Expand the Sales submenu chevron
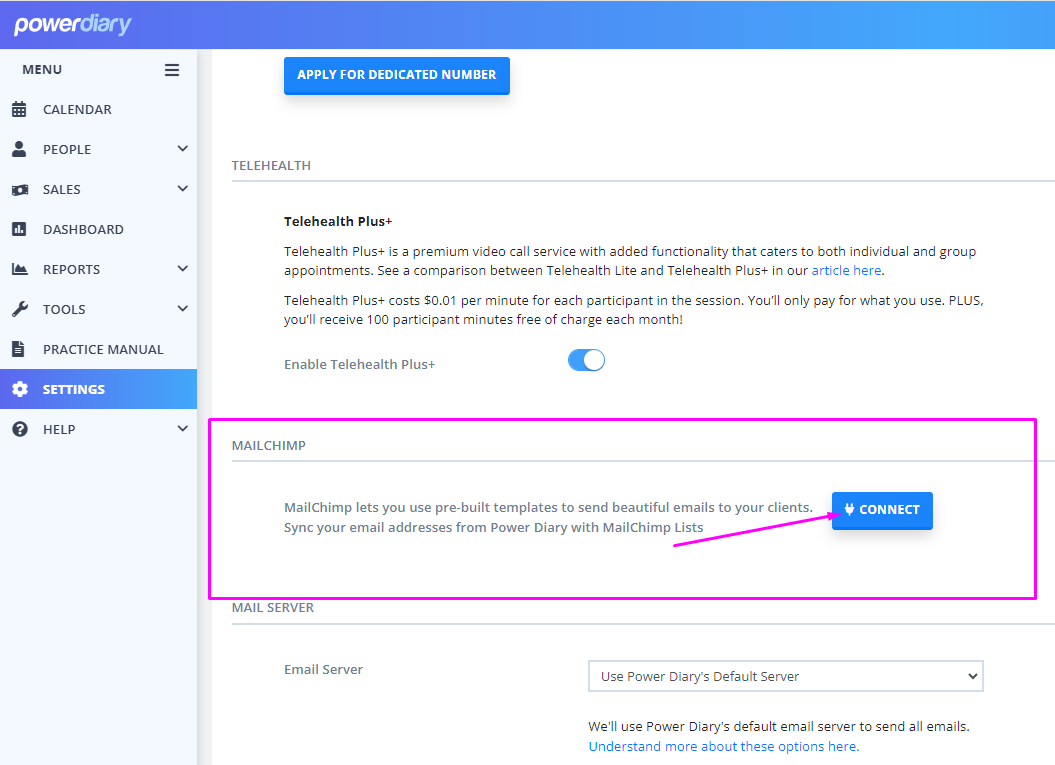This screenshot has height=765, width=1055. tap(182, 189)
